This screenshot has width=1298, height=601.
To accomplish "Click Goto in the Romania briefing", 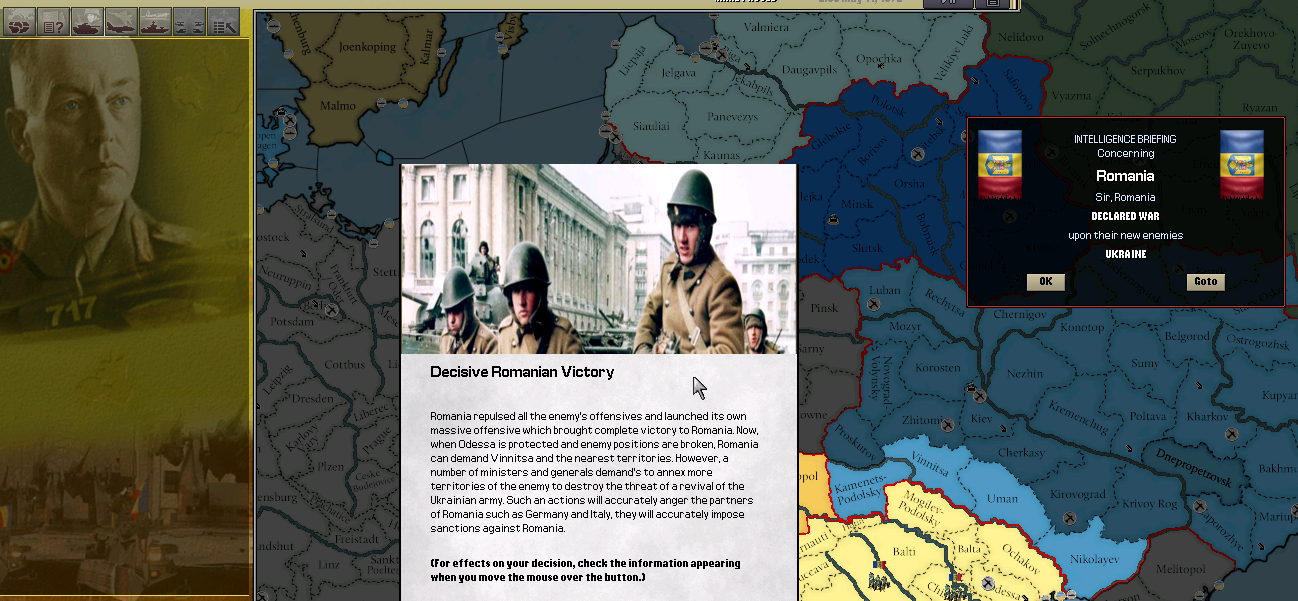I will coord(1205,282).
